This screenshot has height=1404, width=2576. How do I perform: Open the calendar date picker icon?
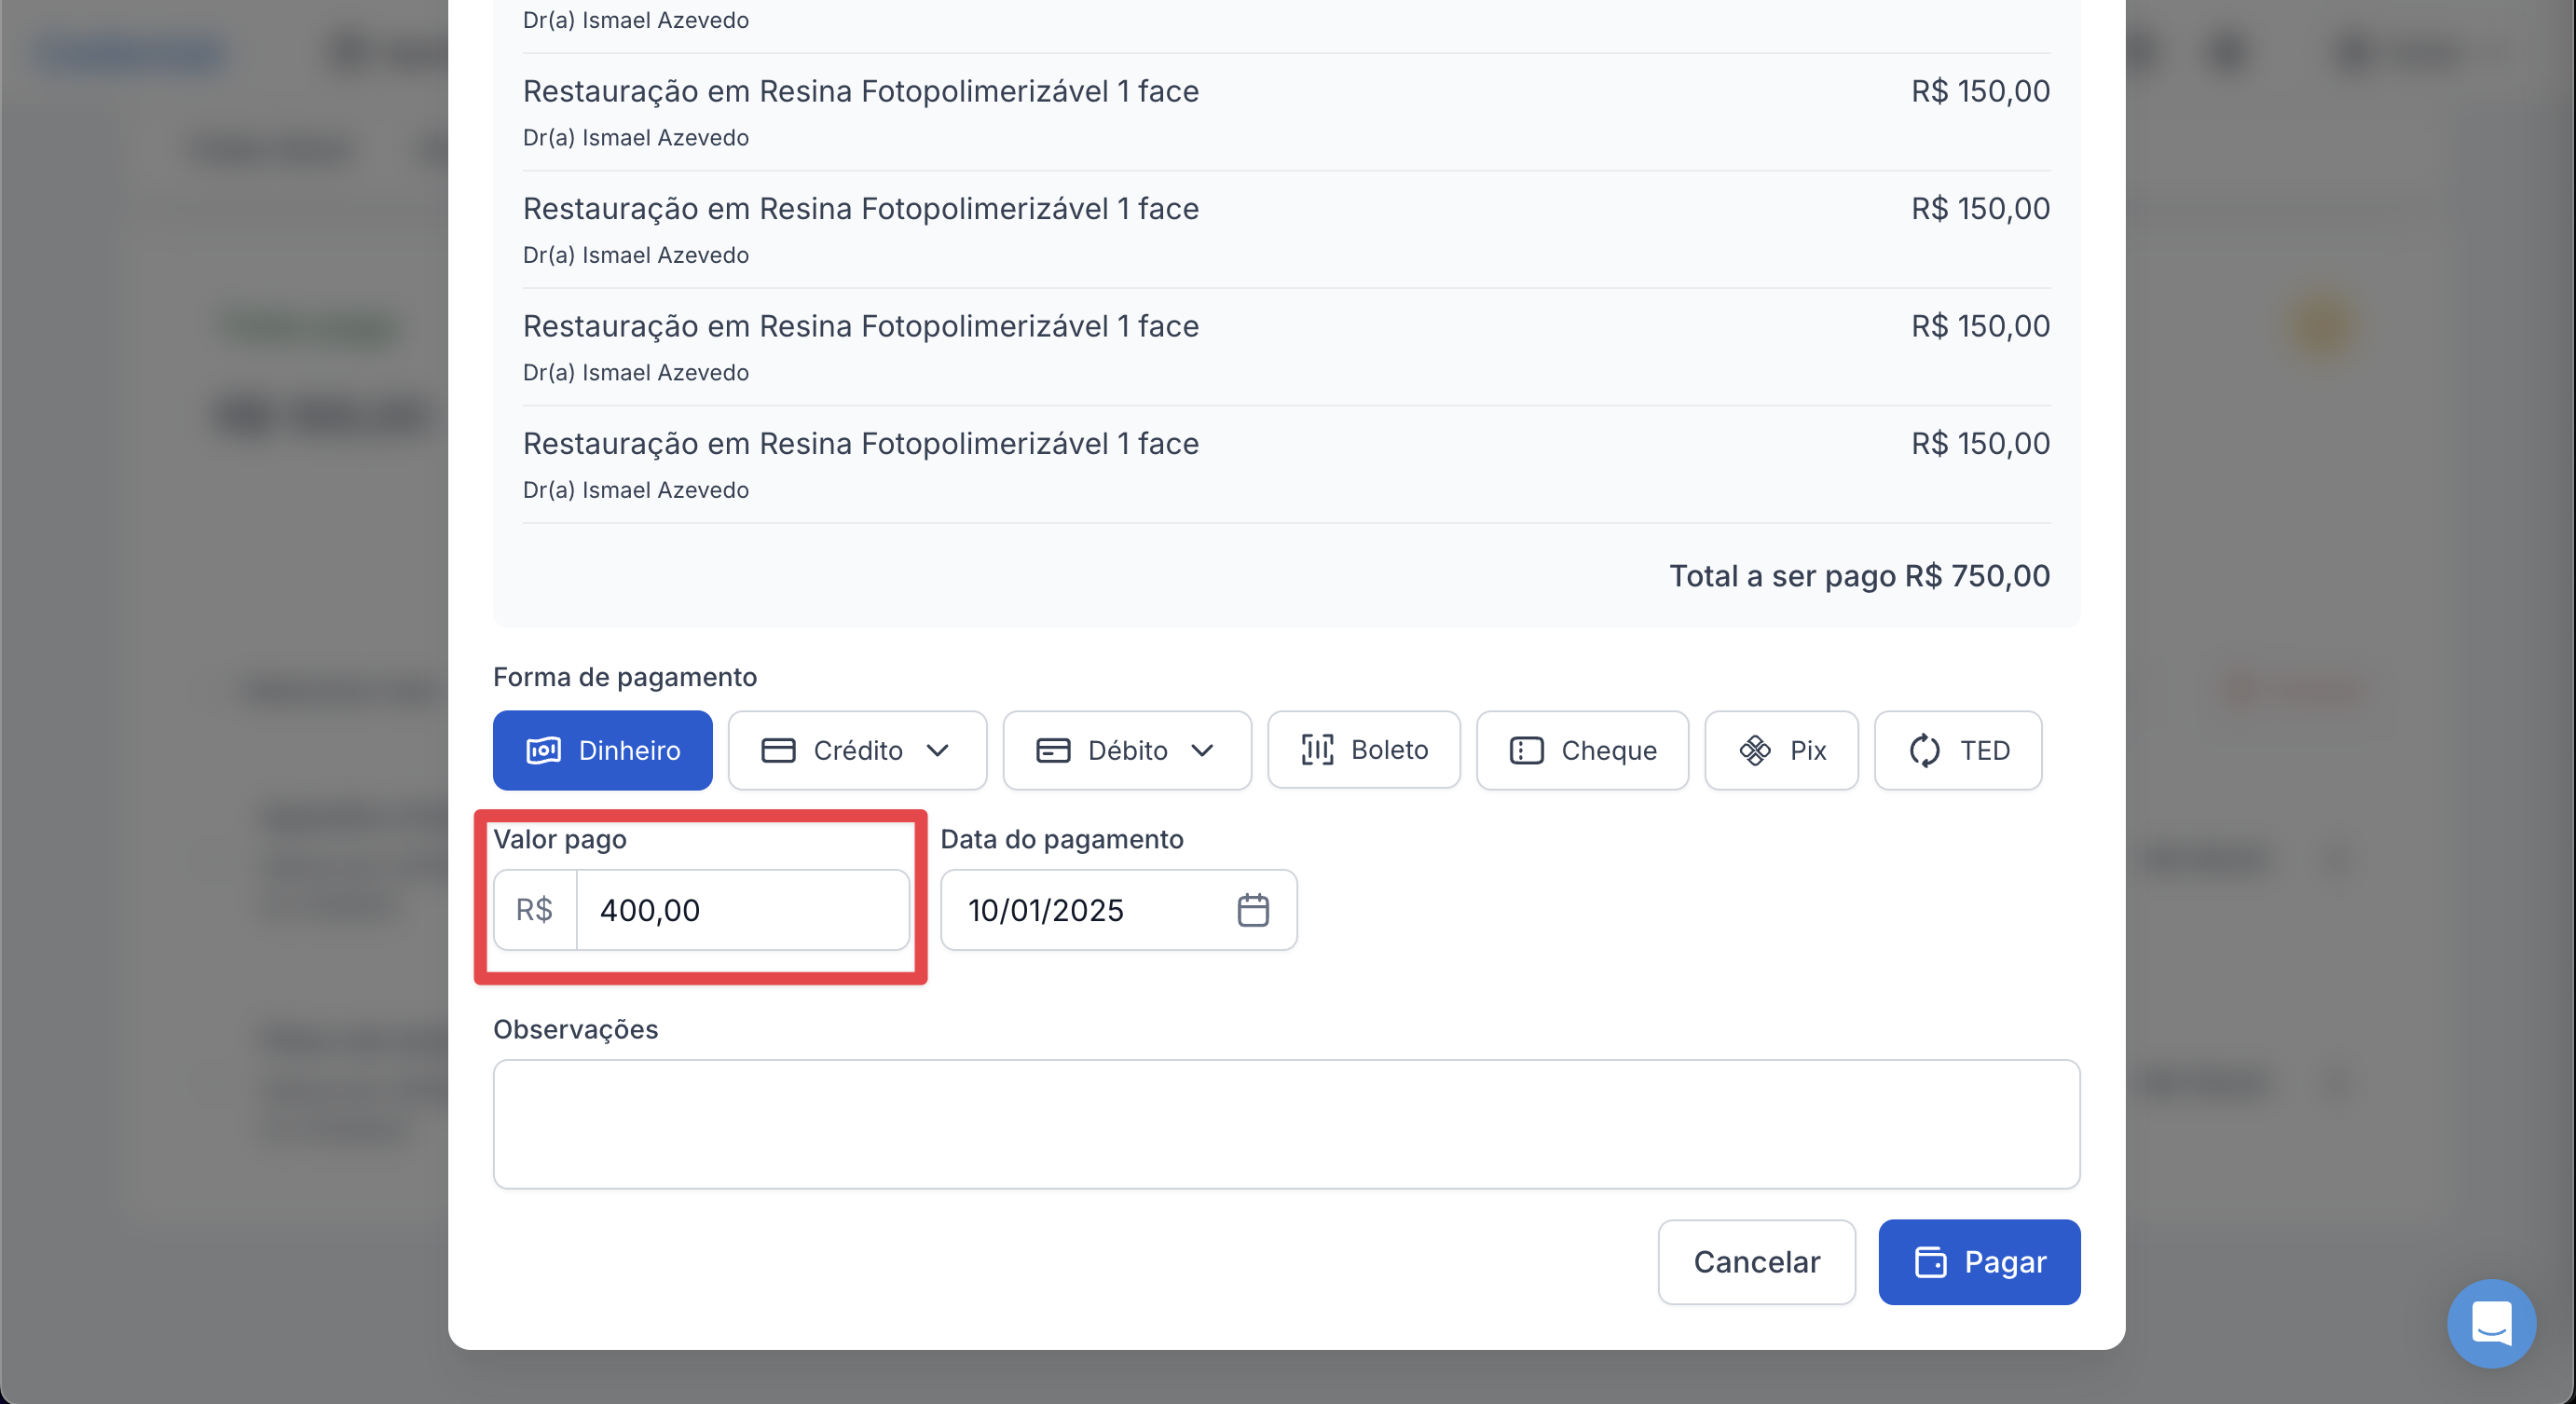[1252, 910]
